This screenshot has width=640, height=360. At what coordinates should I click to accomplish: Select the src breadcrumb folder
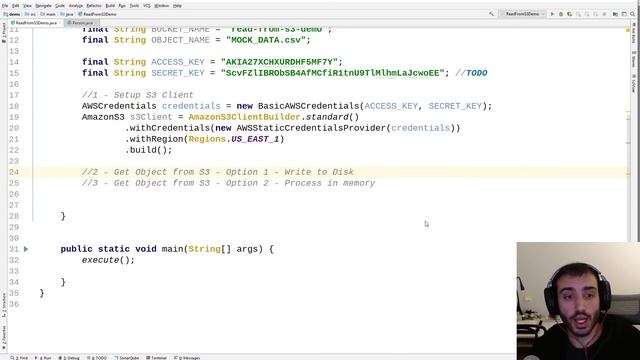(31, 14)
